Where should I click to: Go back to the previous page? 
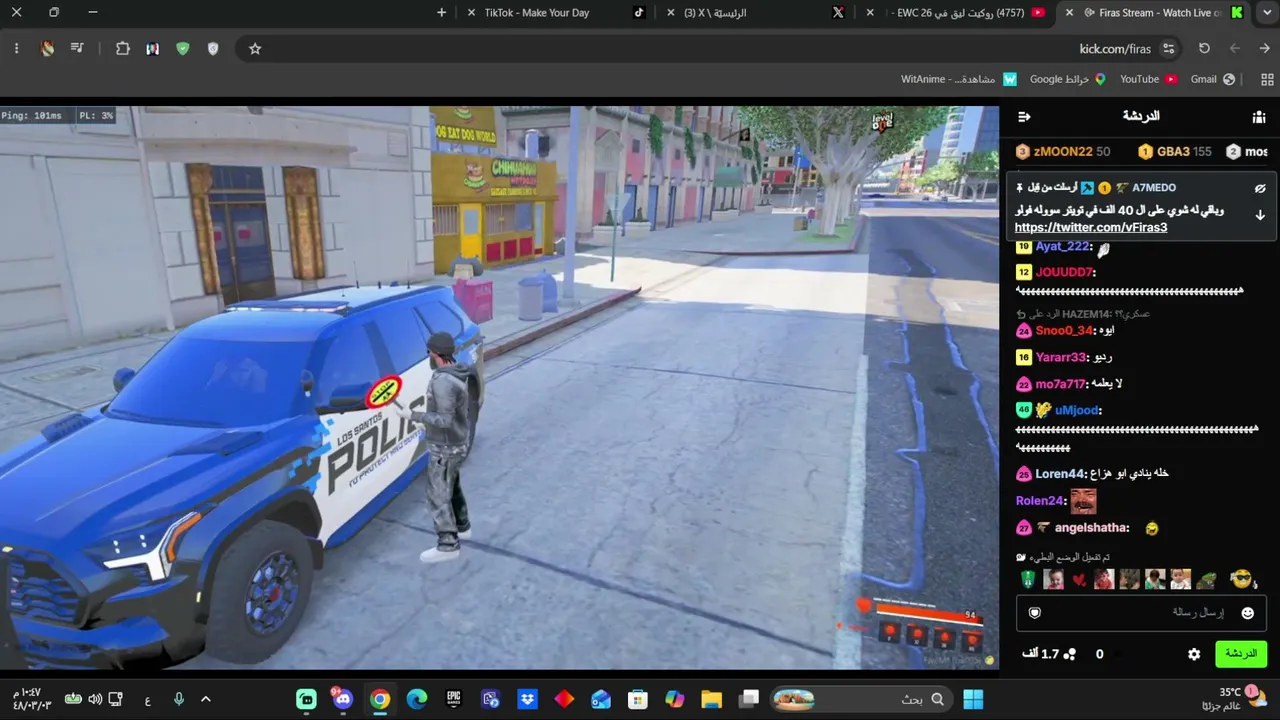1264,48
